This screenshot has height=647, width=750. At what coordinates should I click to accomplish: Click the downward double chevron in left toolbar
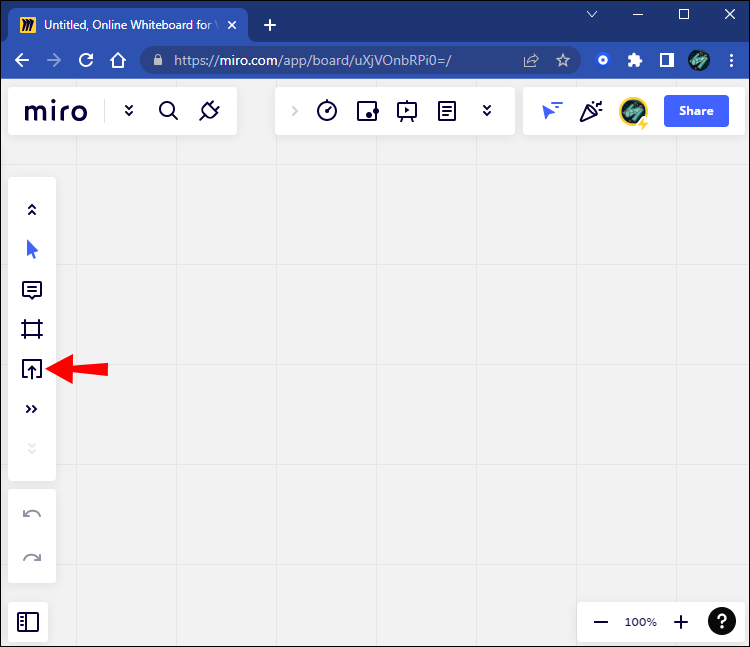32,448
